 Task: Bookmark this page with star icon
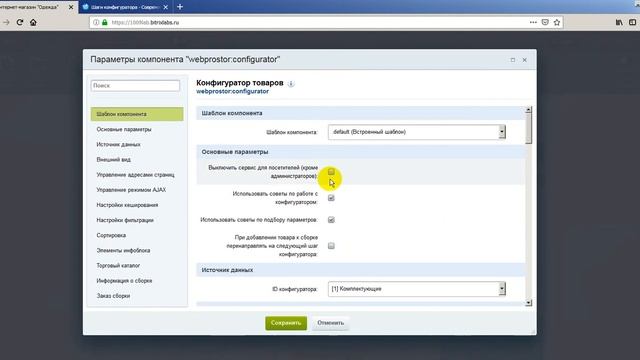click(x=557, y=22)
